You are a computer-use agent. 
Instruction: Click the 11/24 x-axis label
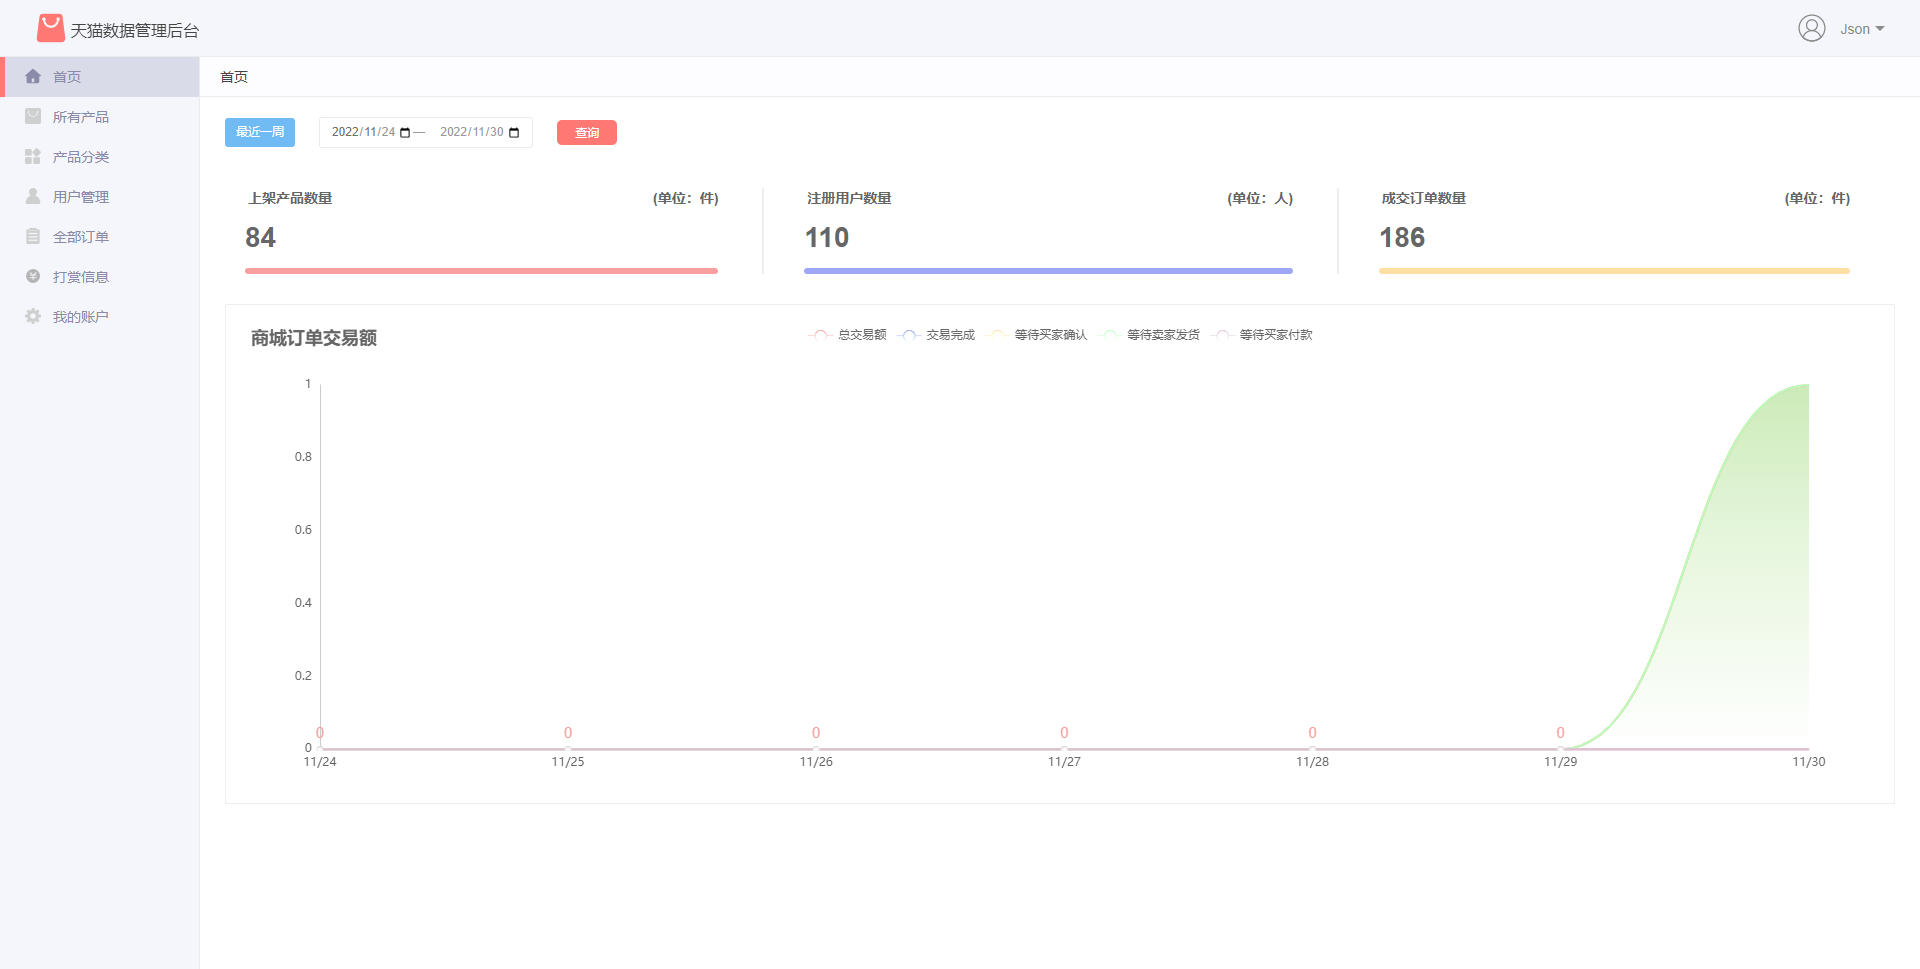pyautogui.click(x=320, y=762)
